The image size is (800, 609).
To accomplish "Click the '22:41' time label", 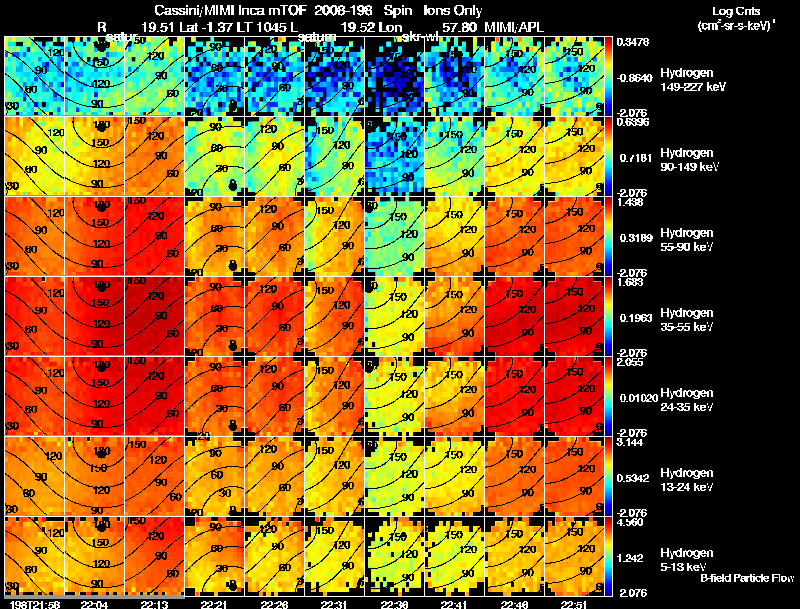I will (x=454, y=604).
